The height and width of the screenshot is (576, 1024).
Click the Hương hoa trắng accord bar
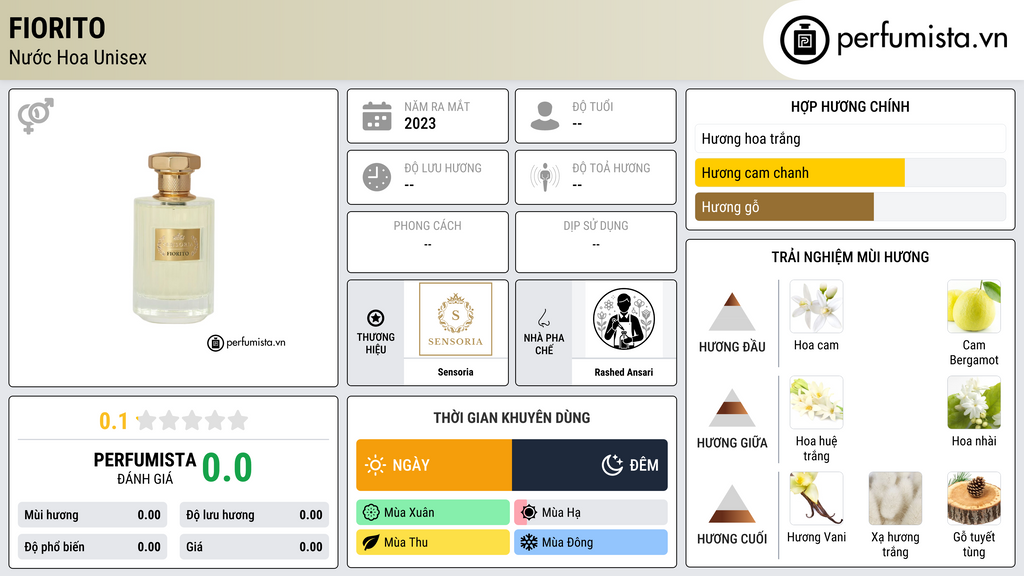point(850,138)
